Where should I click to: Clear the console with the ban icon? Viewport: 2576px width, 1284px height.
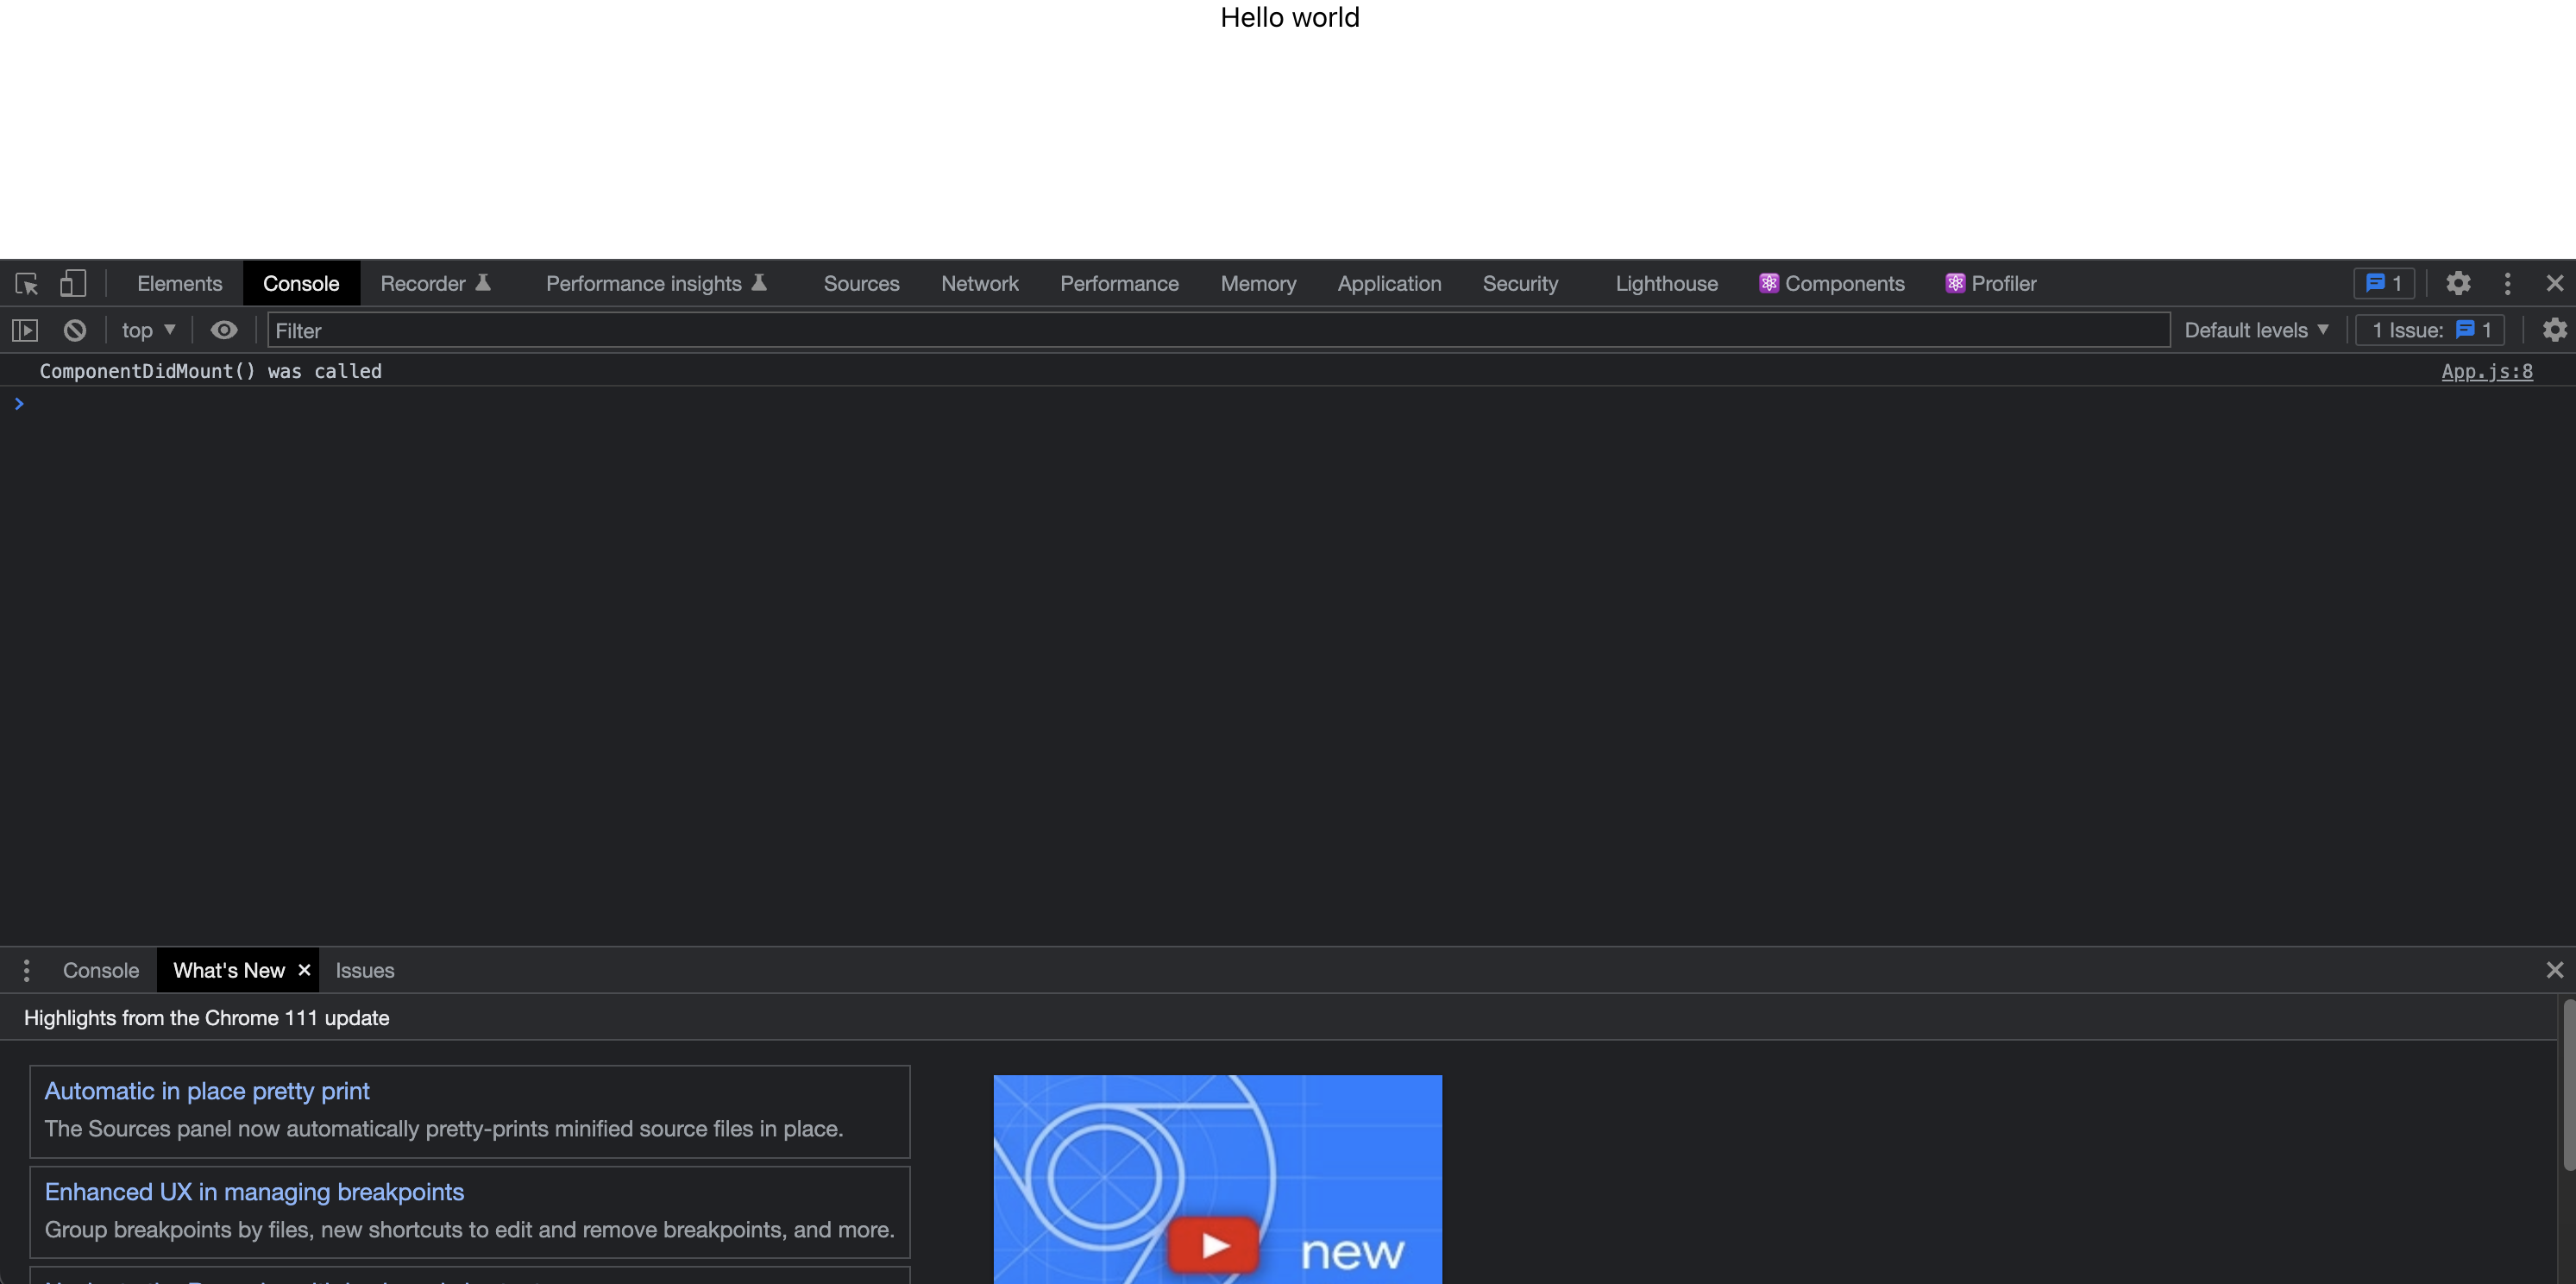point(75,330)
